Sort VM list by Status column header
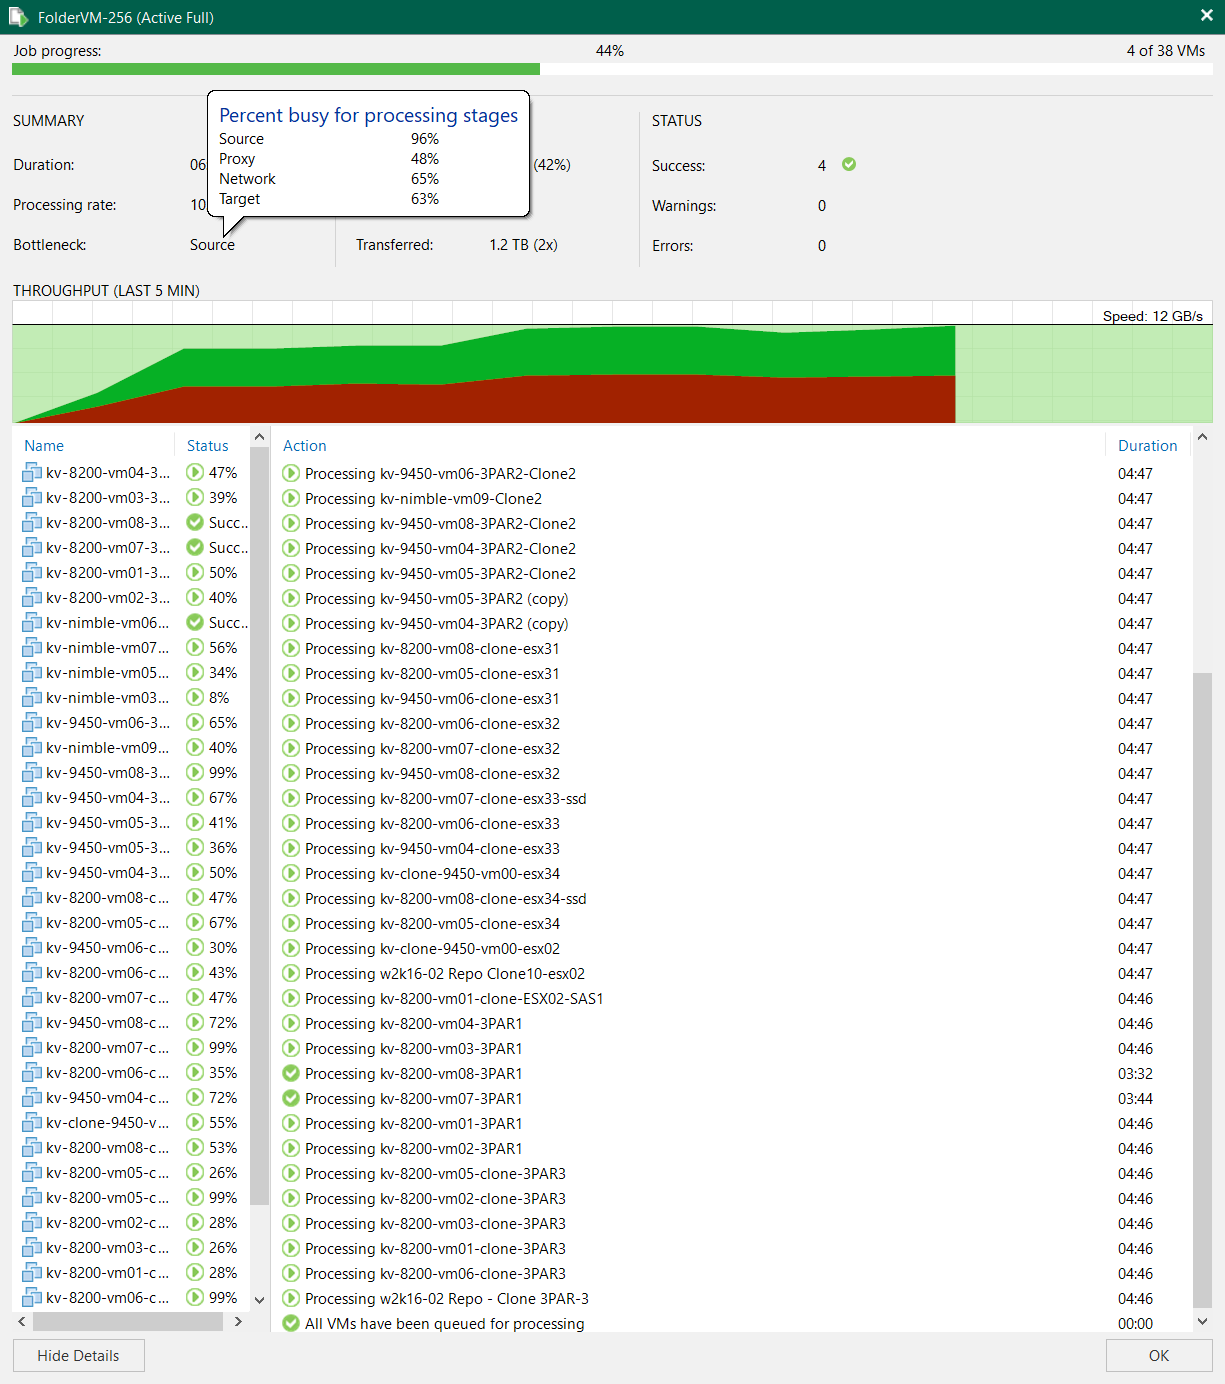 coord(208,446)
